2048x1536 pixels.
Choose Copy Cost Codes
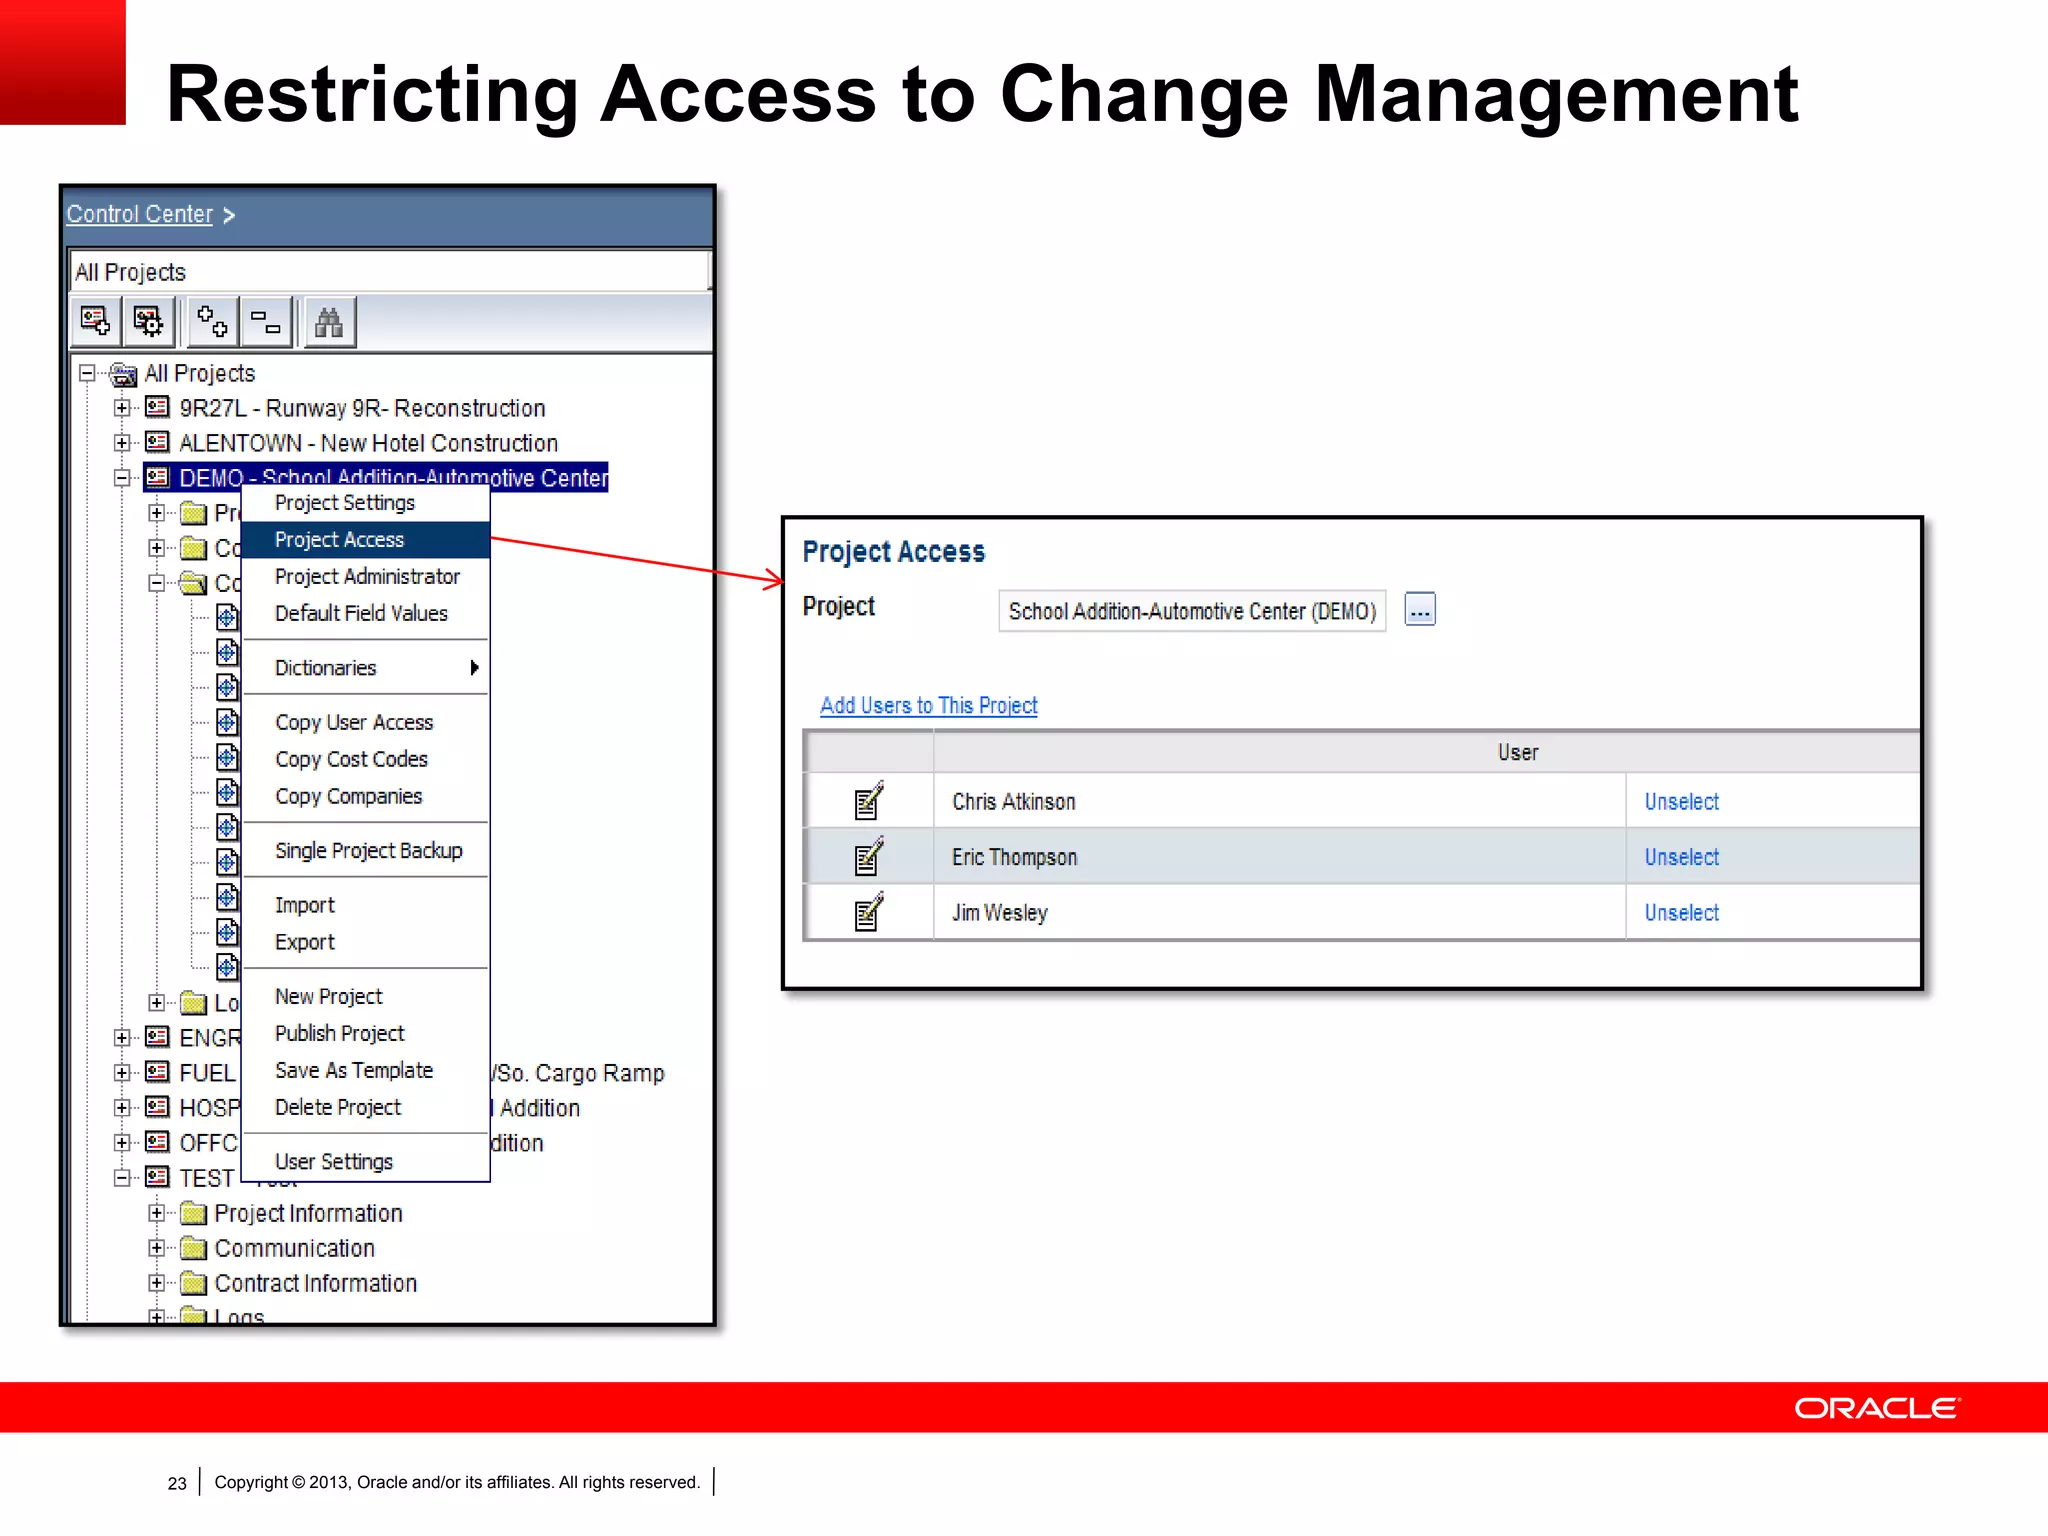click(366, 760)
